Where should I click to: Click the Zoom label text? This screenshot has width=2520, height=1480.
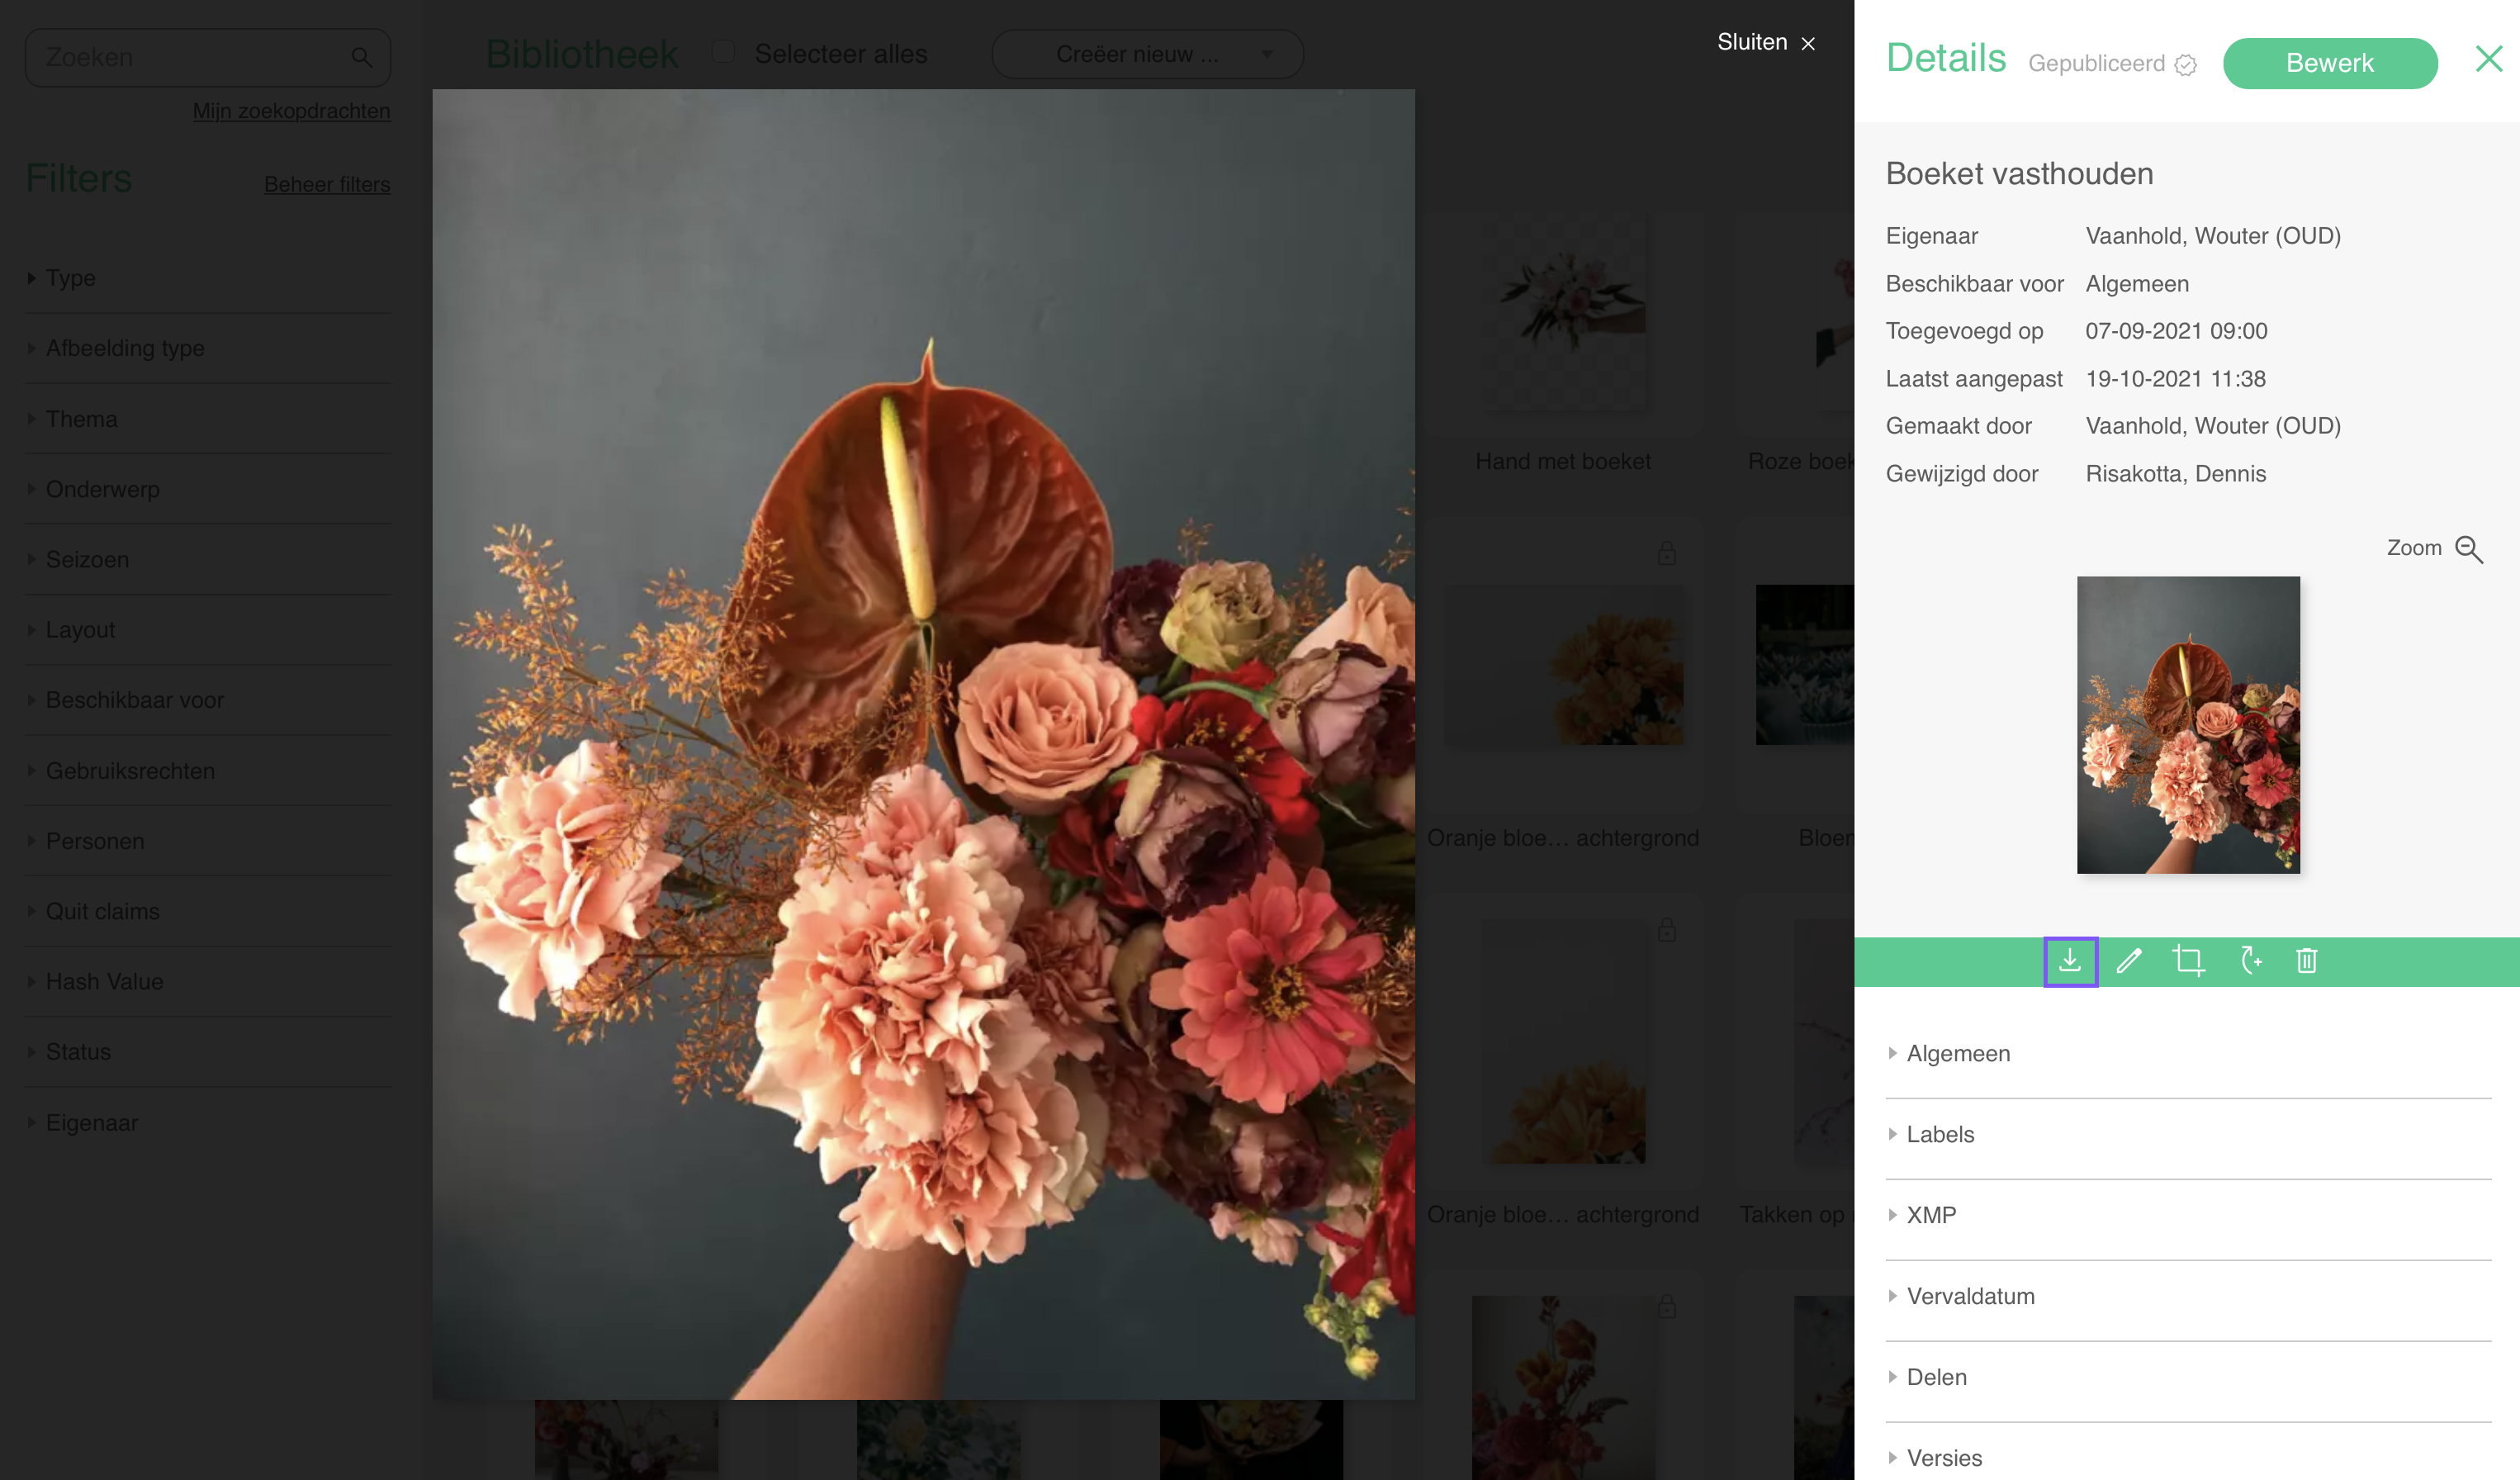click(2414, 548)
